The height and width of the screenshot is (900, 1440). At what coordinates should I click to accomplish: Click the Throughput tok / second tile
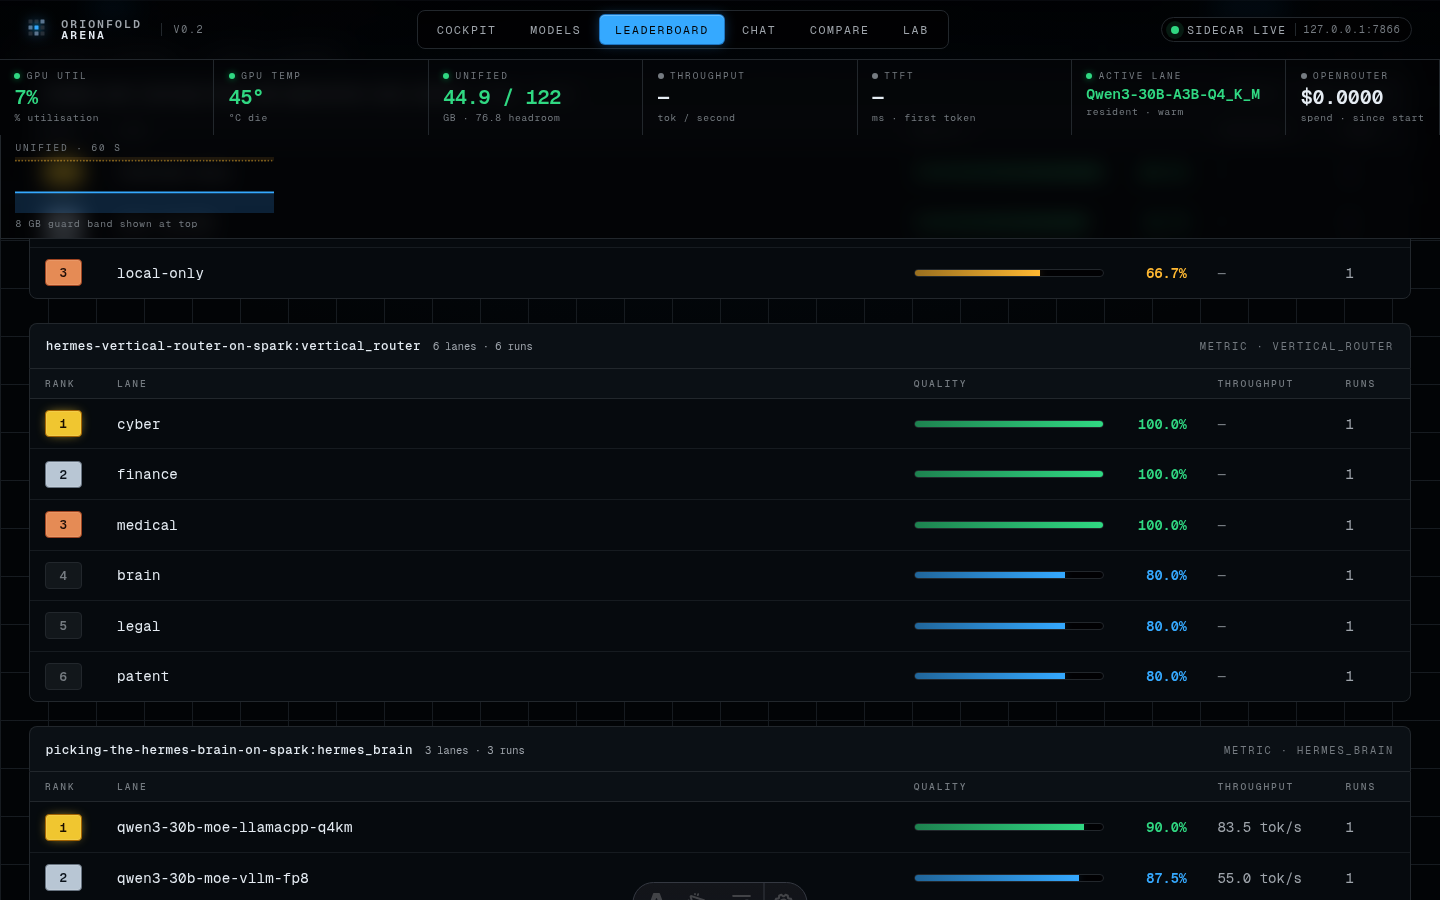[x=749, y=97]
